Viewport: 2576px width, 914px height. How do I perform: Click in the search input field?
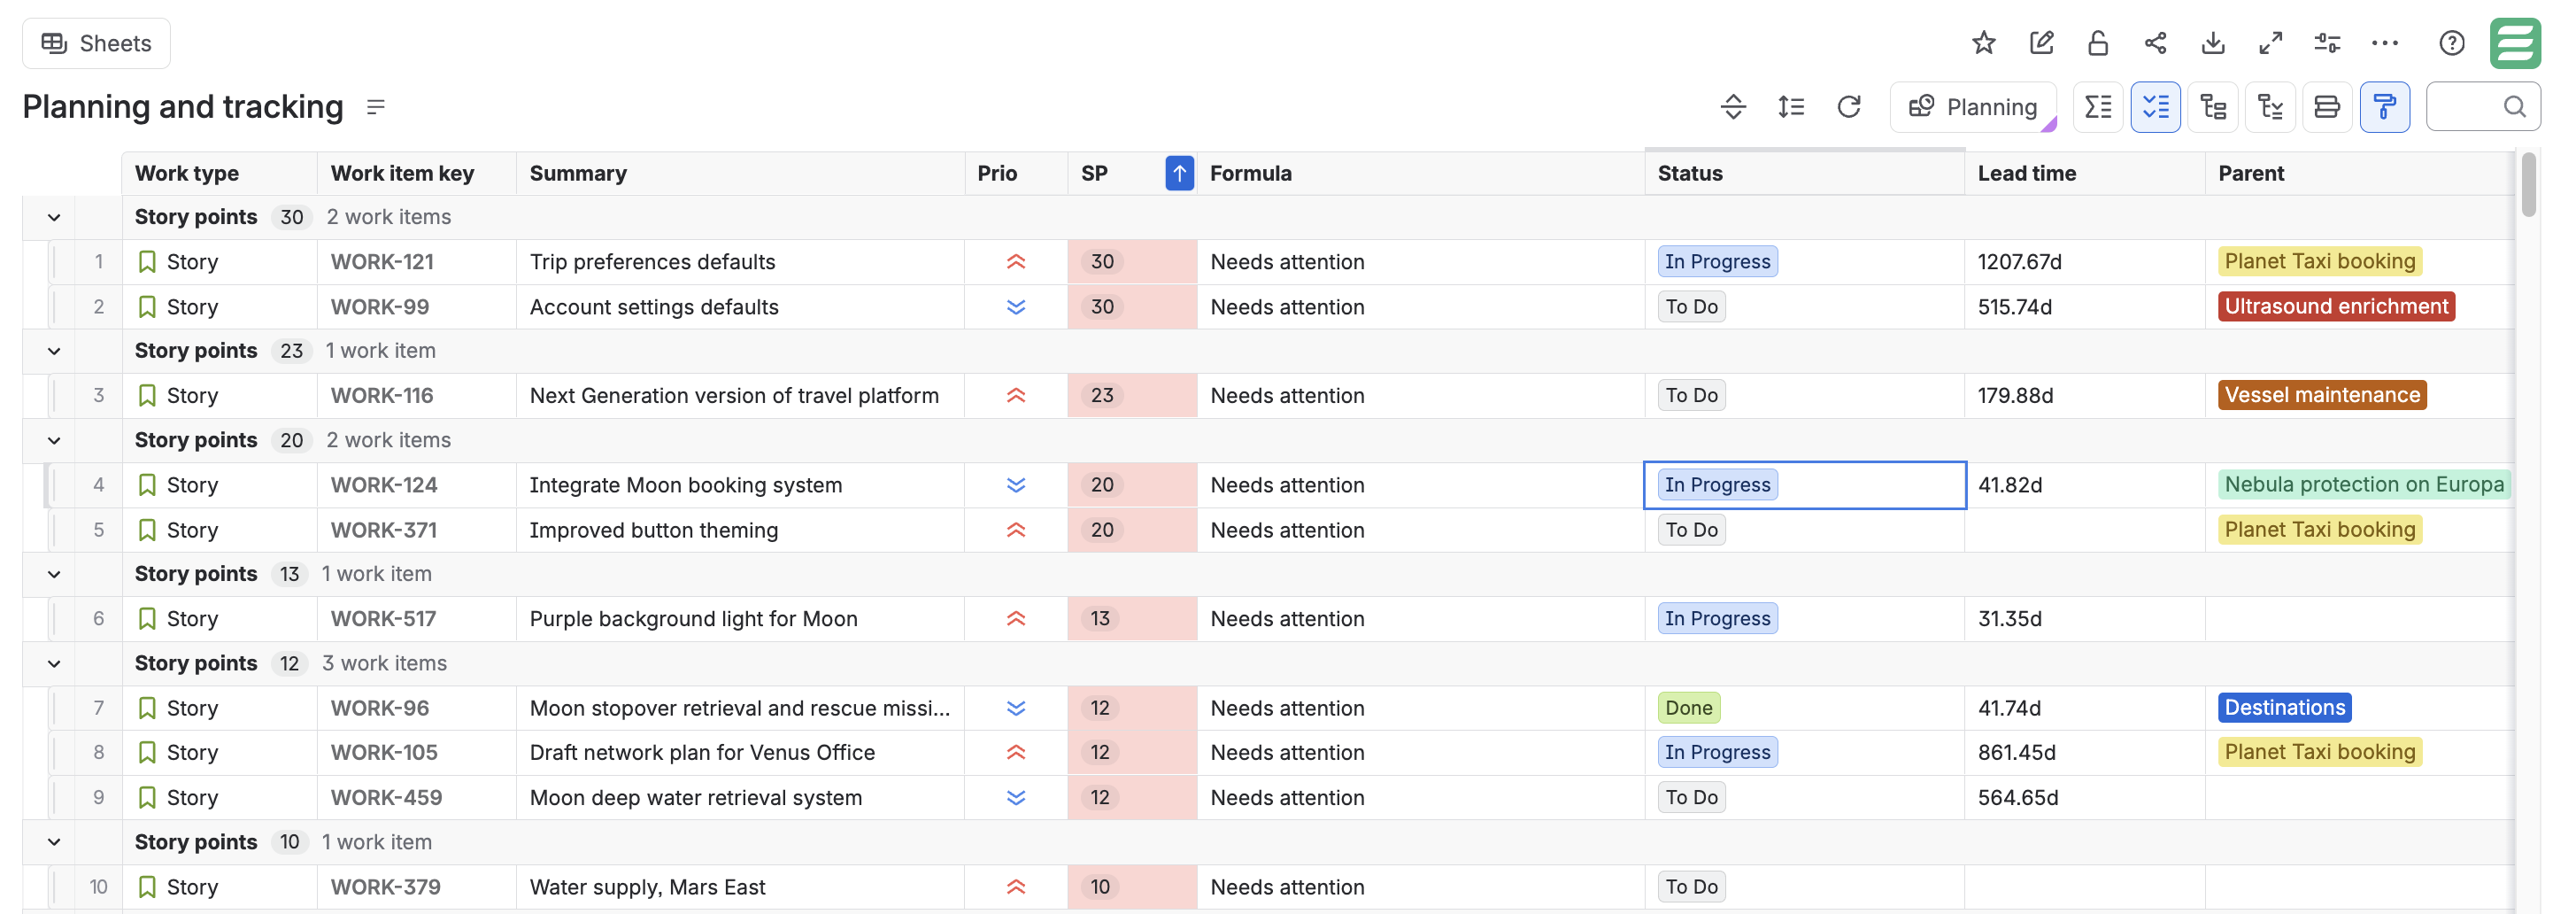tap(2483, 107)
